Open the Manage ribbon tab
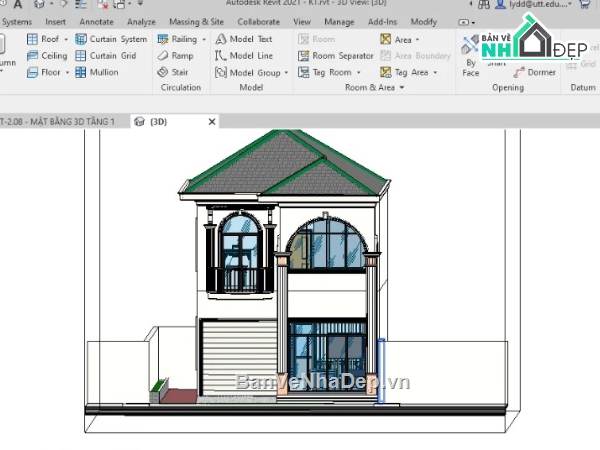 pyautogui.click(x=339, y=22)
